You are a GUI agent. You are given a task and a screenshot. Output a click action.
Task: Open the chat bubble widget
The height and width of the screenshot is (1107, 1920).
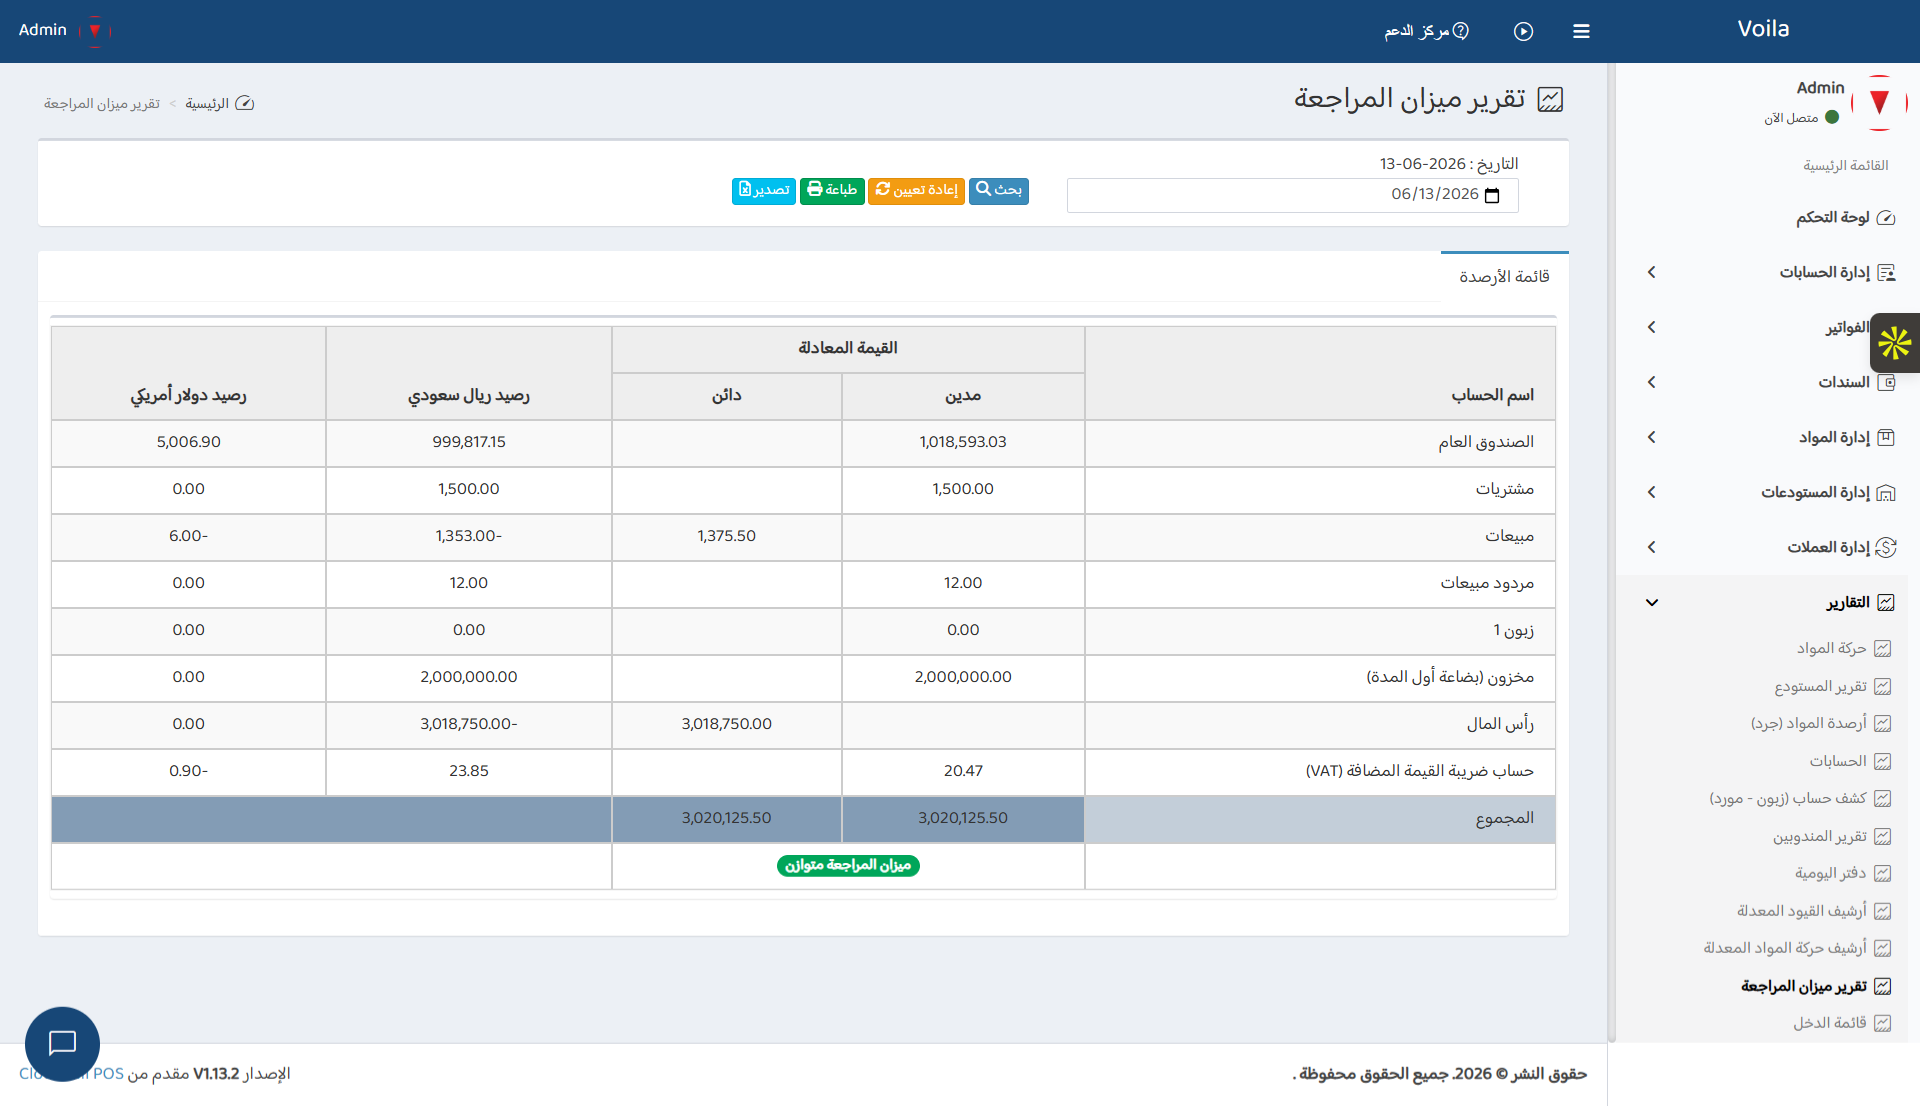[x=62, y=1043]
